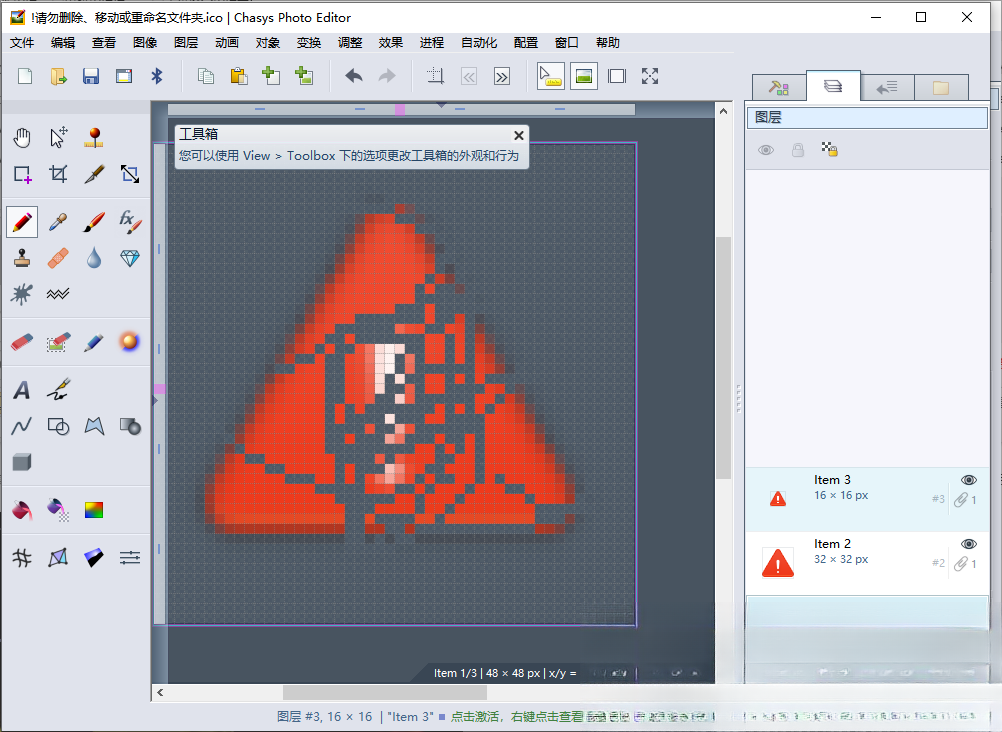Click the vertical canvas scrollbar thumb
The height and width of the screenshot is (732, 1002).
point(723,358)
